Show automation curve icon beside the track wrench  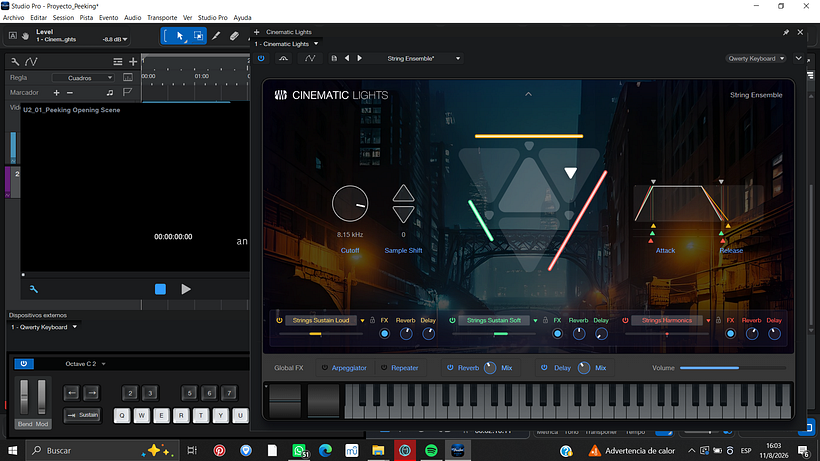(x=31, y=62)
